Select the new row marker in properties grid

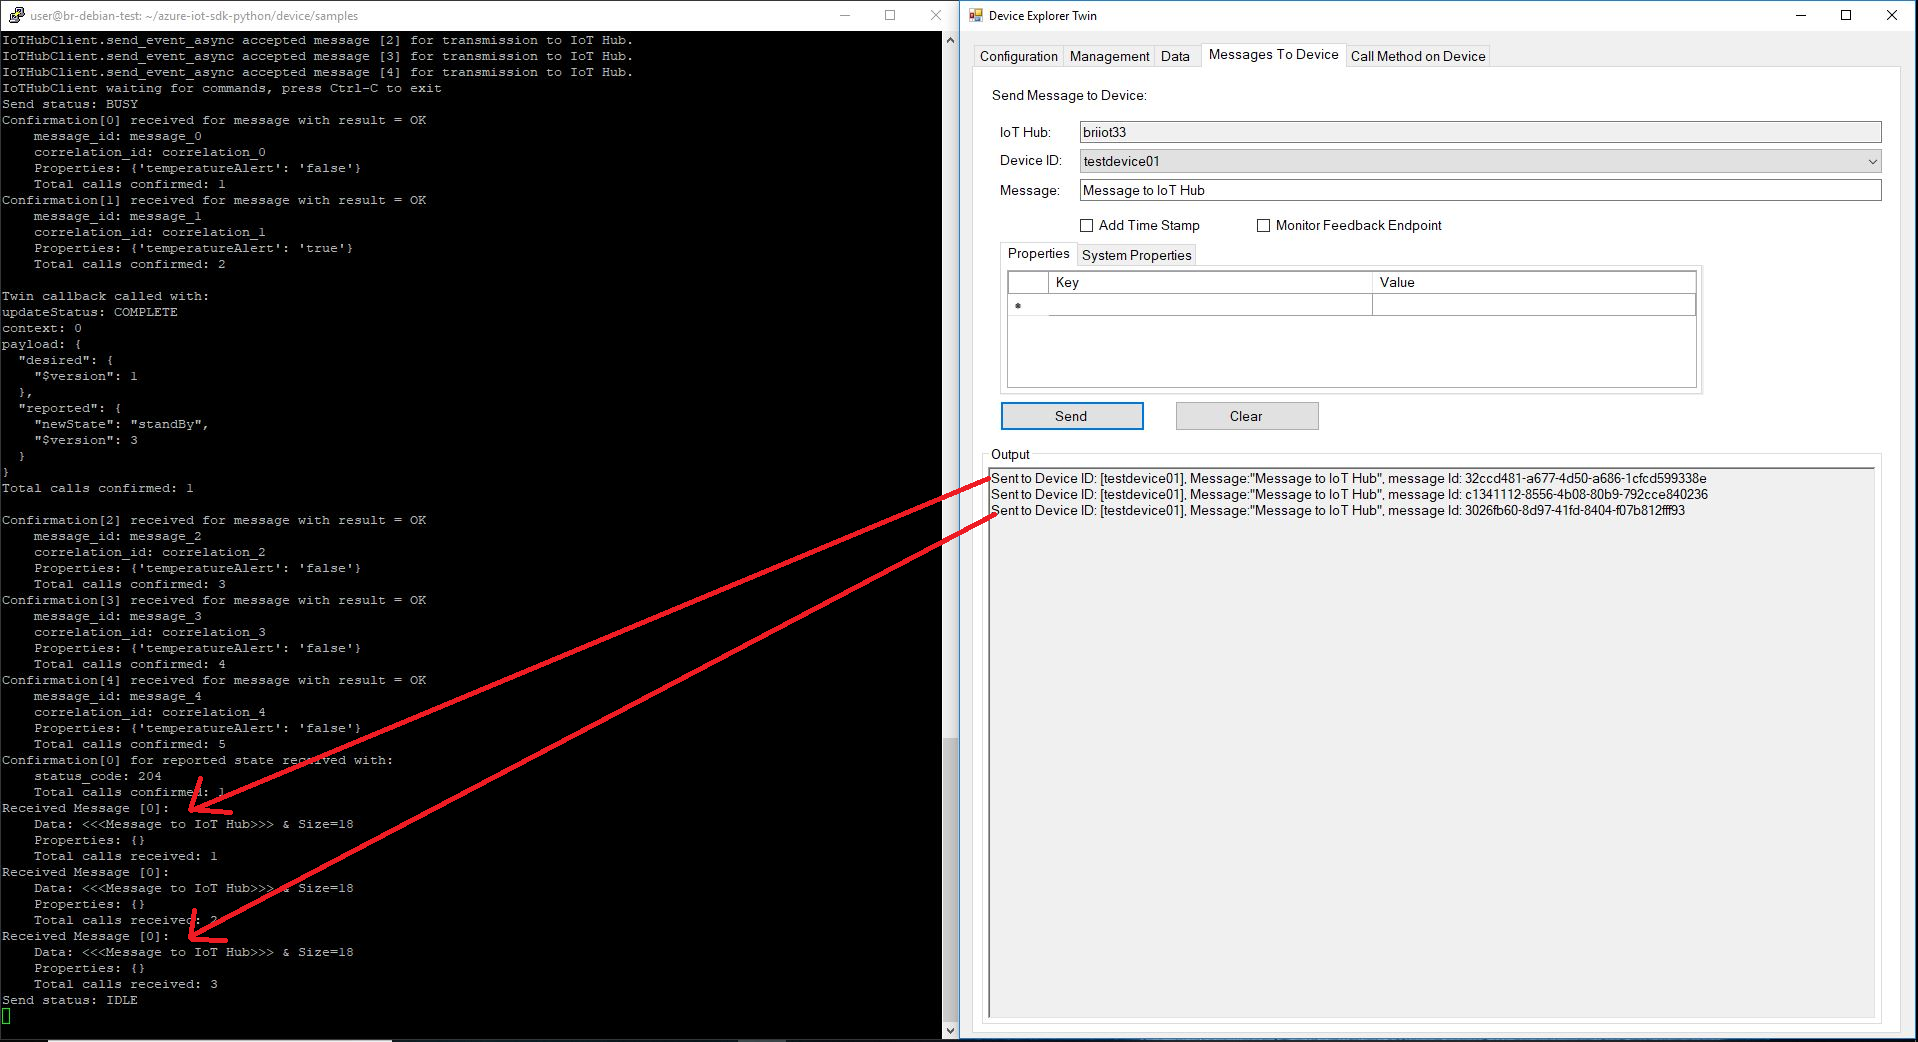[1028, 305]
